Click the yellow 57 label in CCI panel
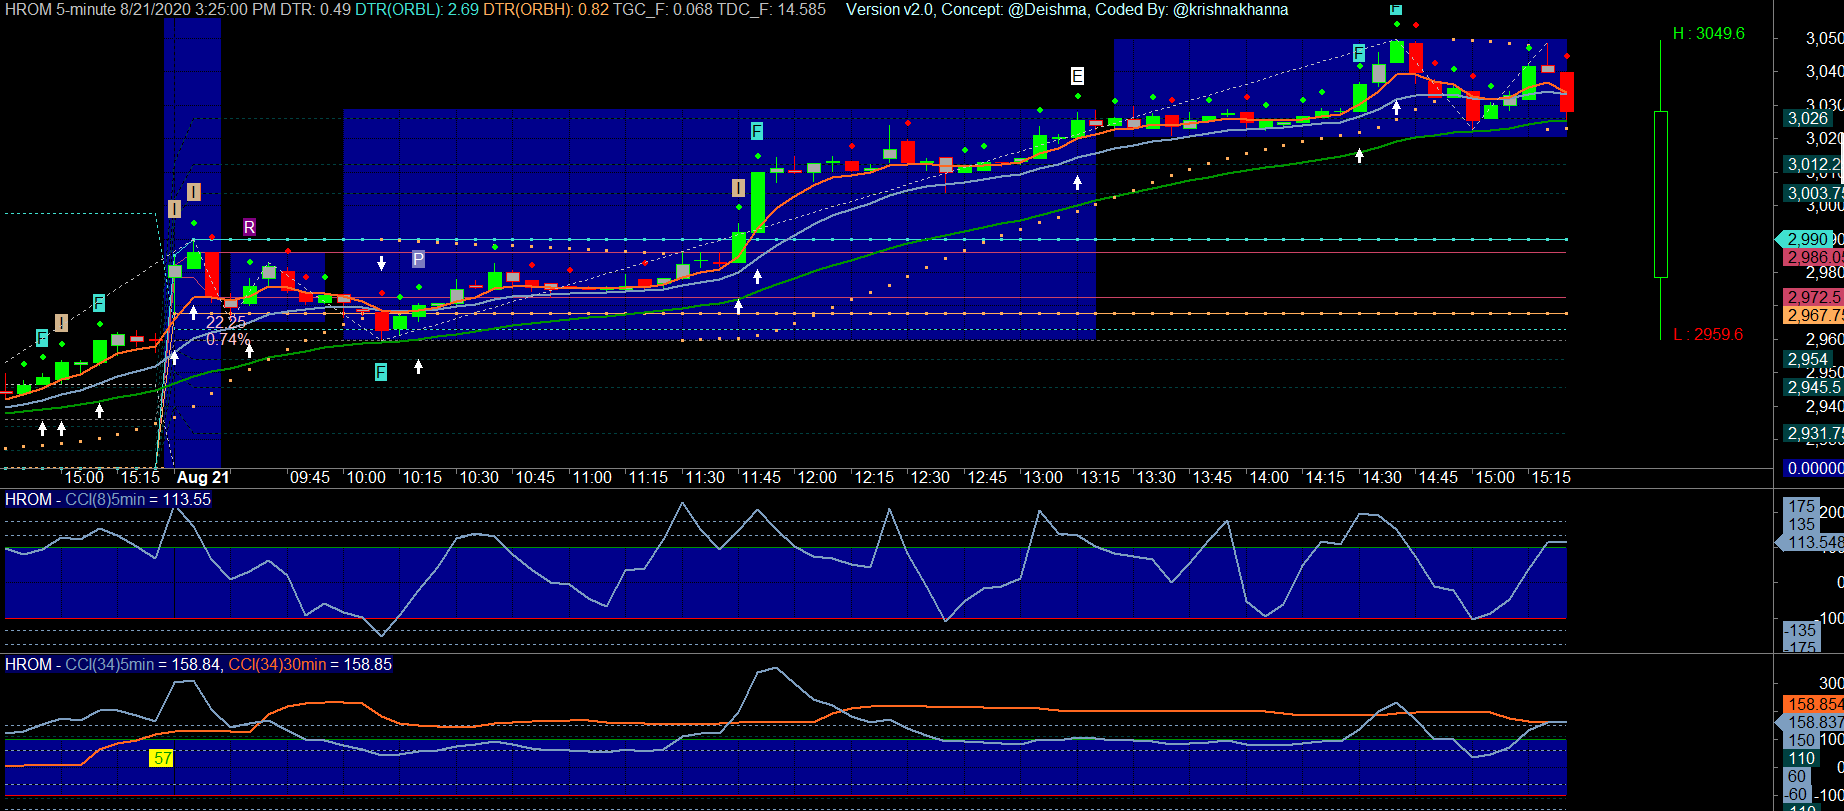Viewport: 1844px width, 811px height. (161, 758)
